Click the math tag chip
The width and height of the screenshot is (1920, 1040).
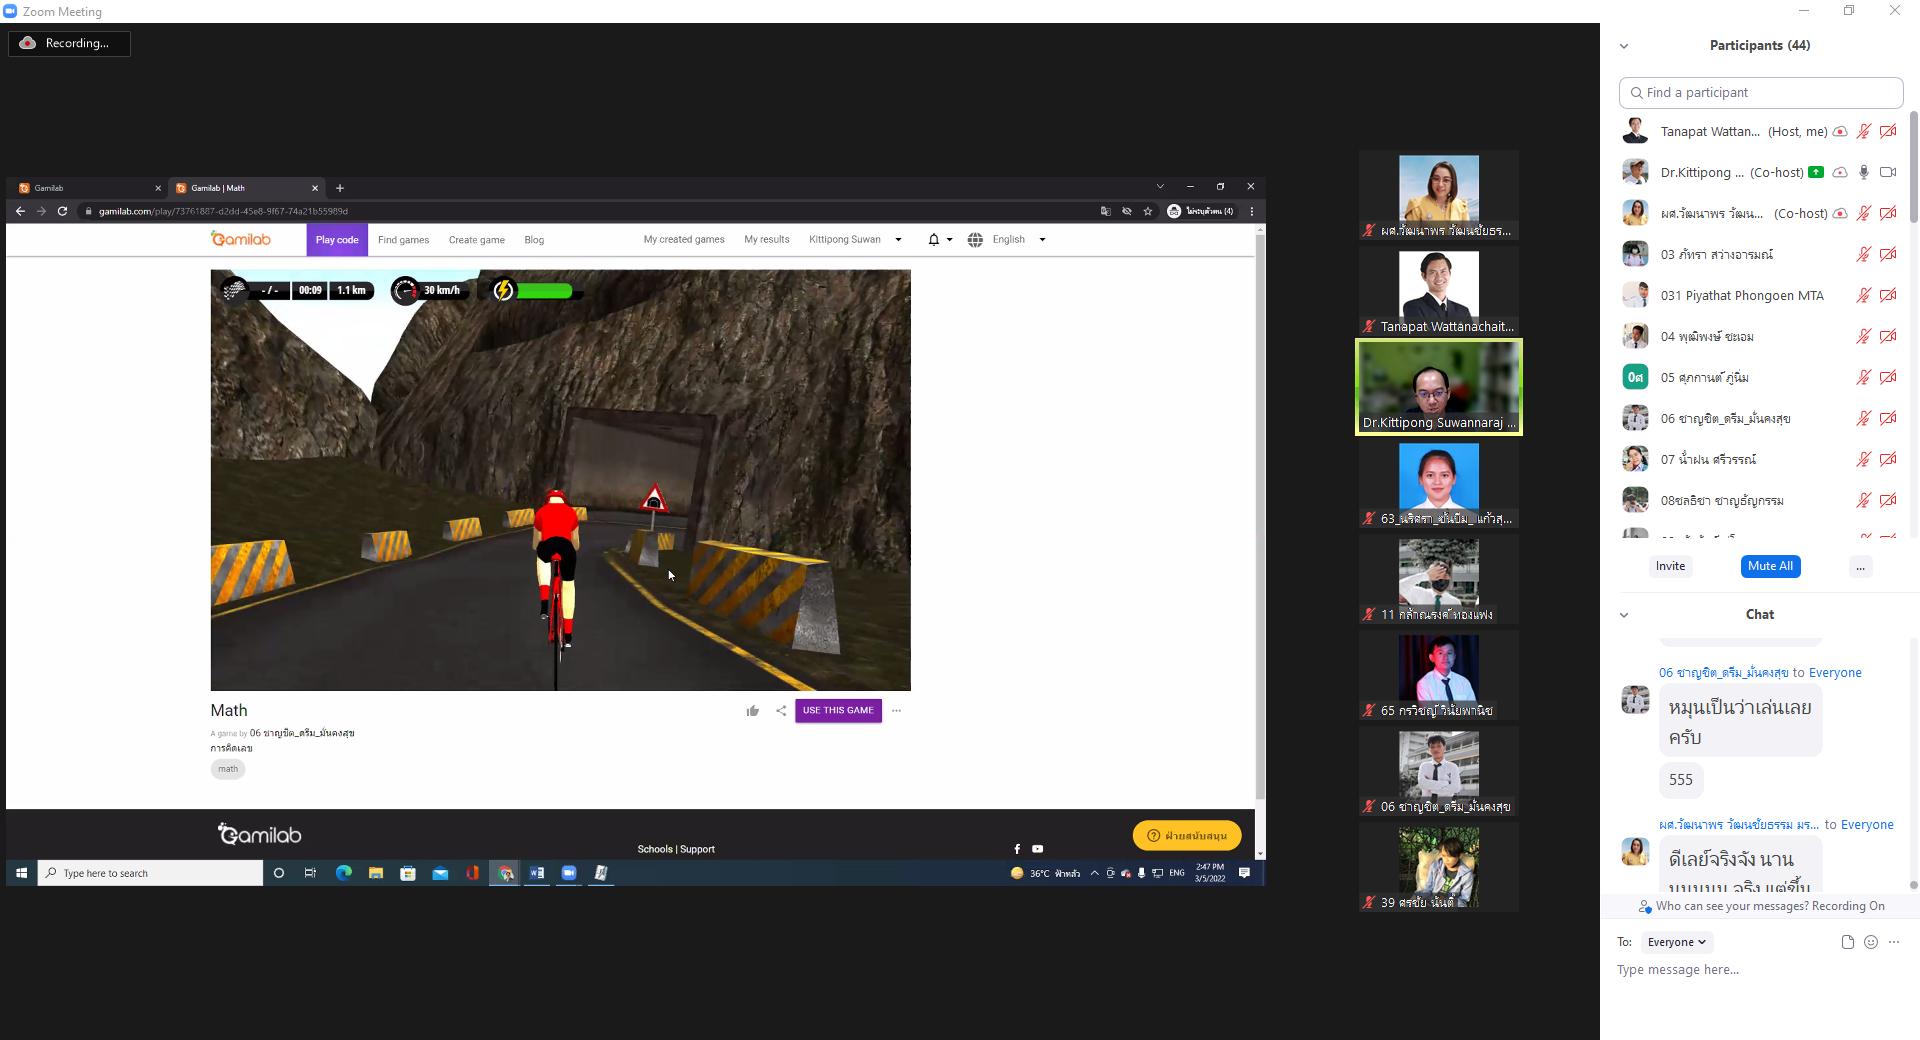point(228,769)
